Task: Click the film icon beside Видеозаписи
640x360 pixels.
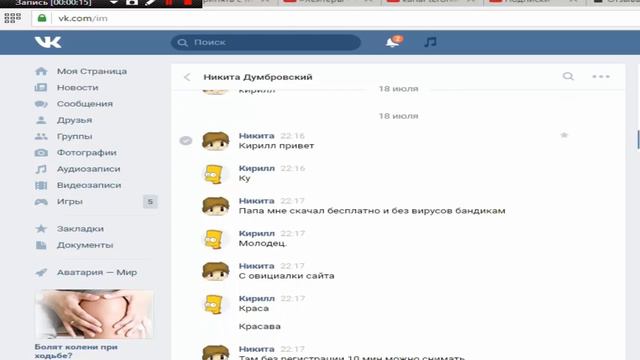Action: click(x=41, y=185)
